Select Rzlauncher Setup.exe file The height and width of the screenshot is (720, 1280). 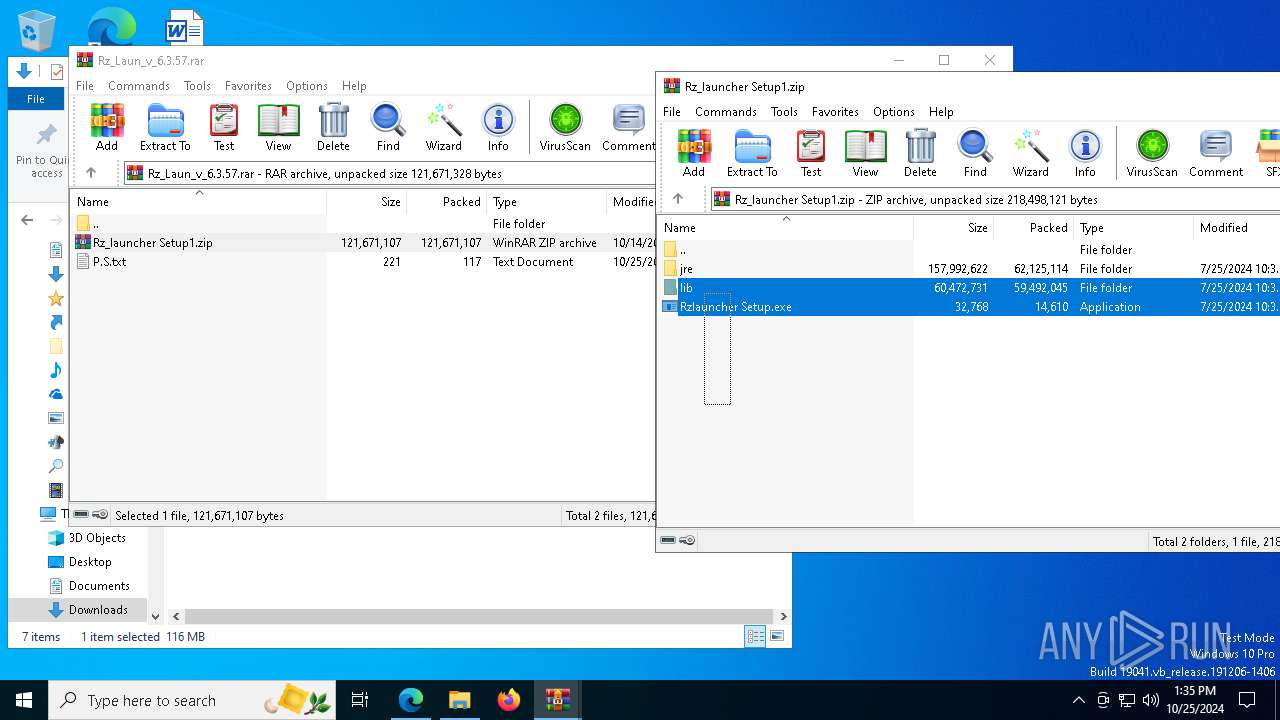coord(970,306)
